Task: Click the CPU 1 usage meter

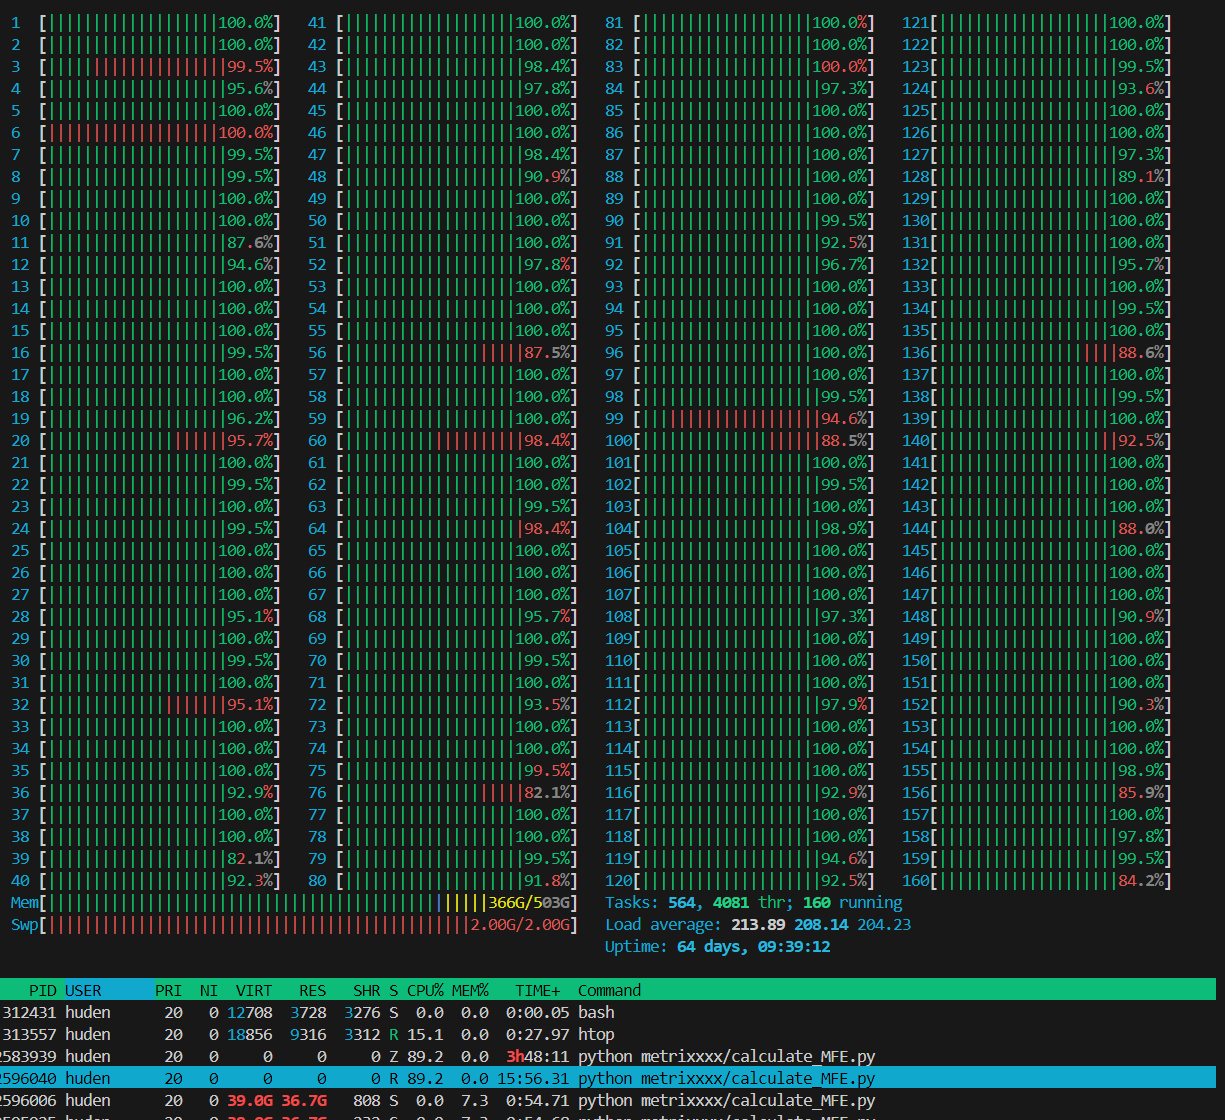Action: tap(147, 22)
